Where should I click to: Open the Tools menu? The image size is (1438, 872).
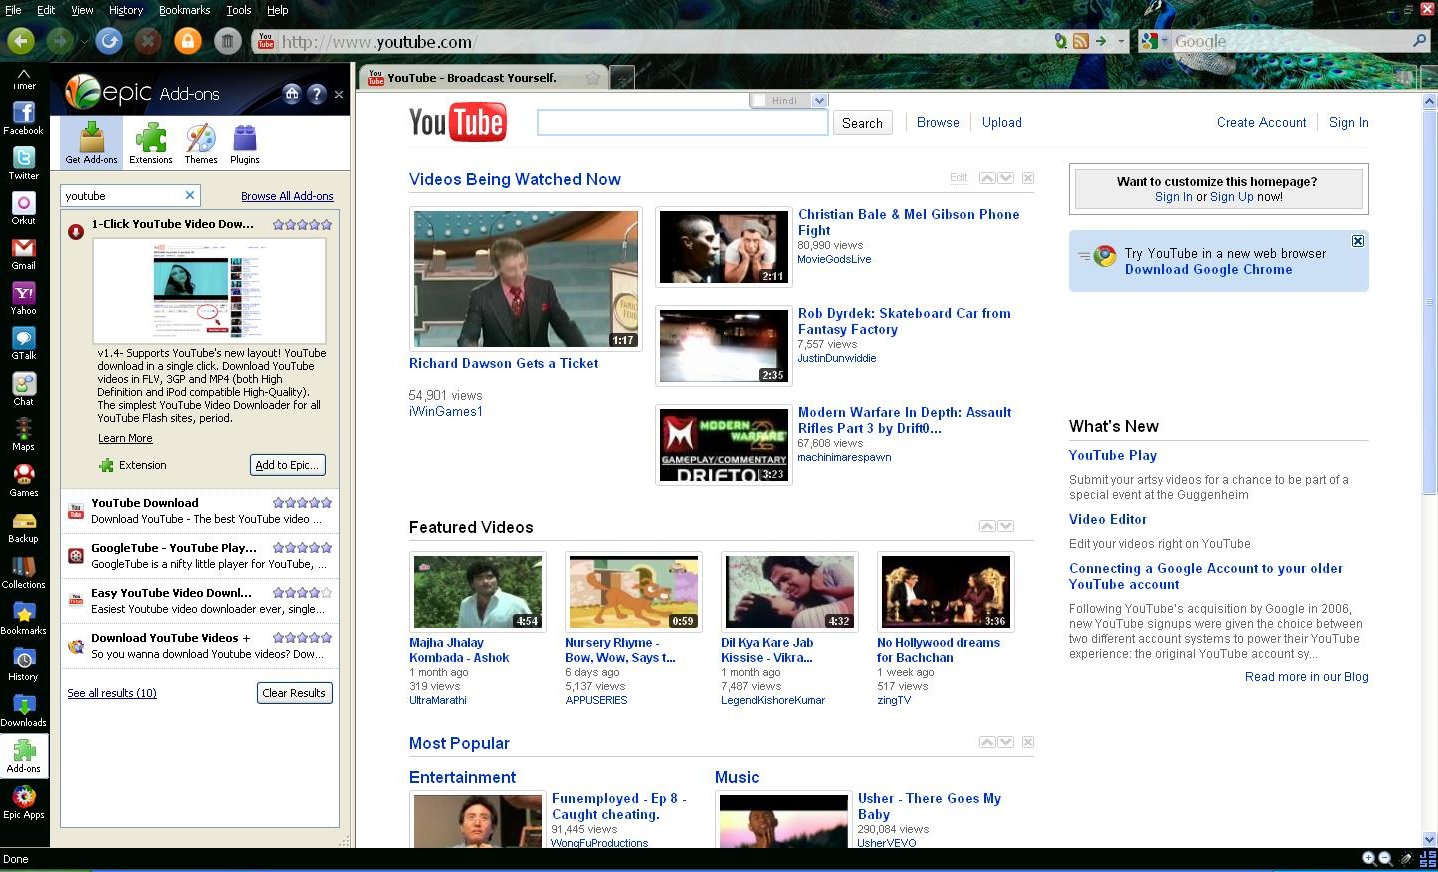point(239,10)
